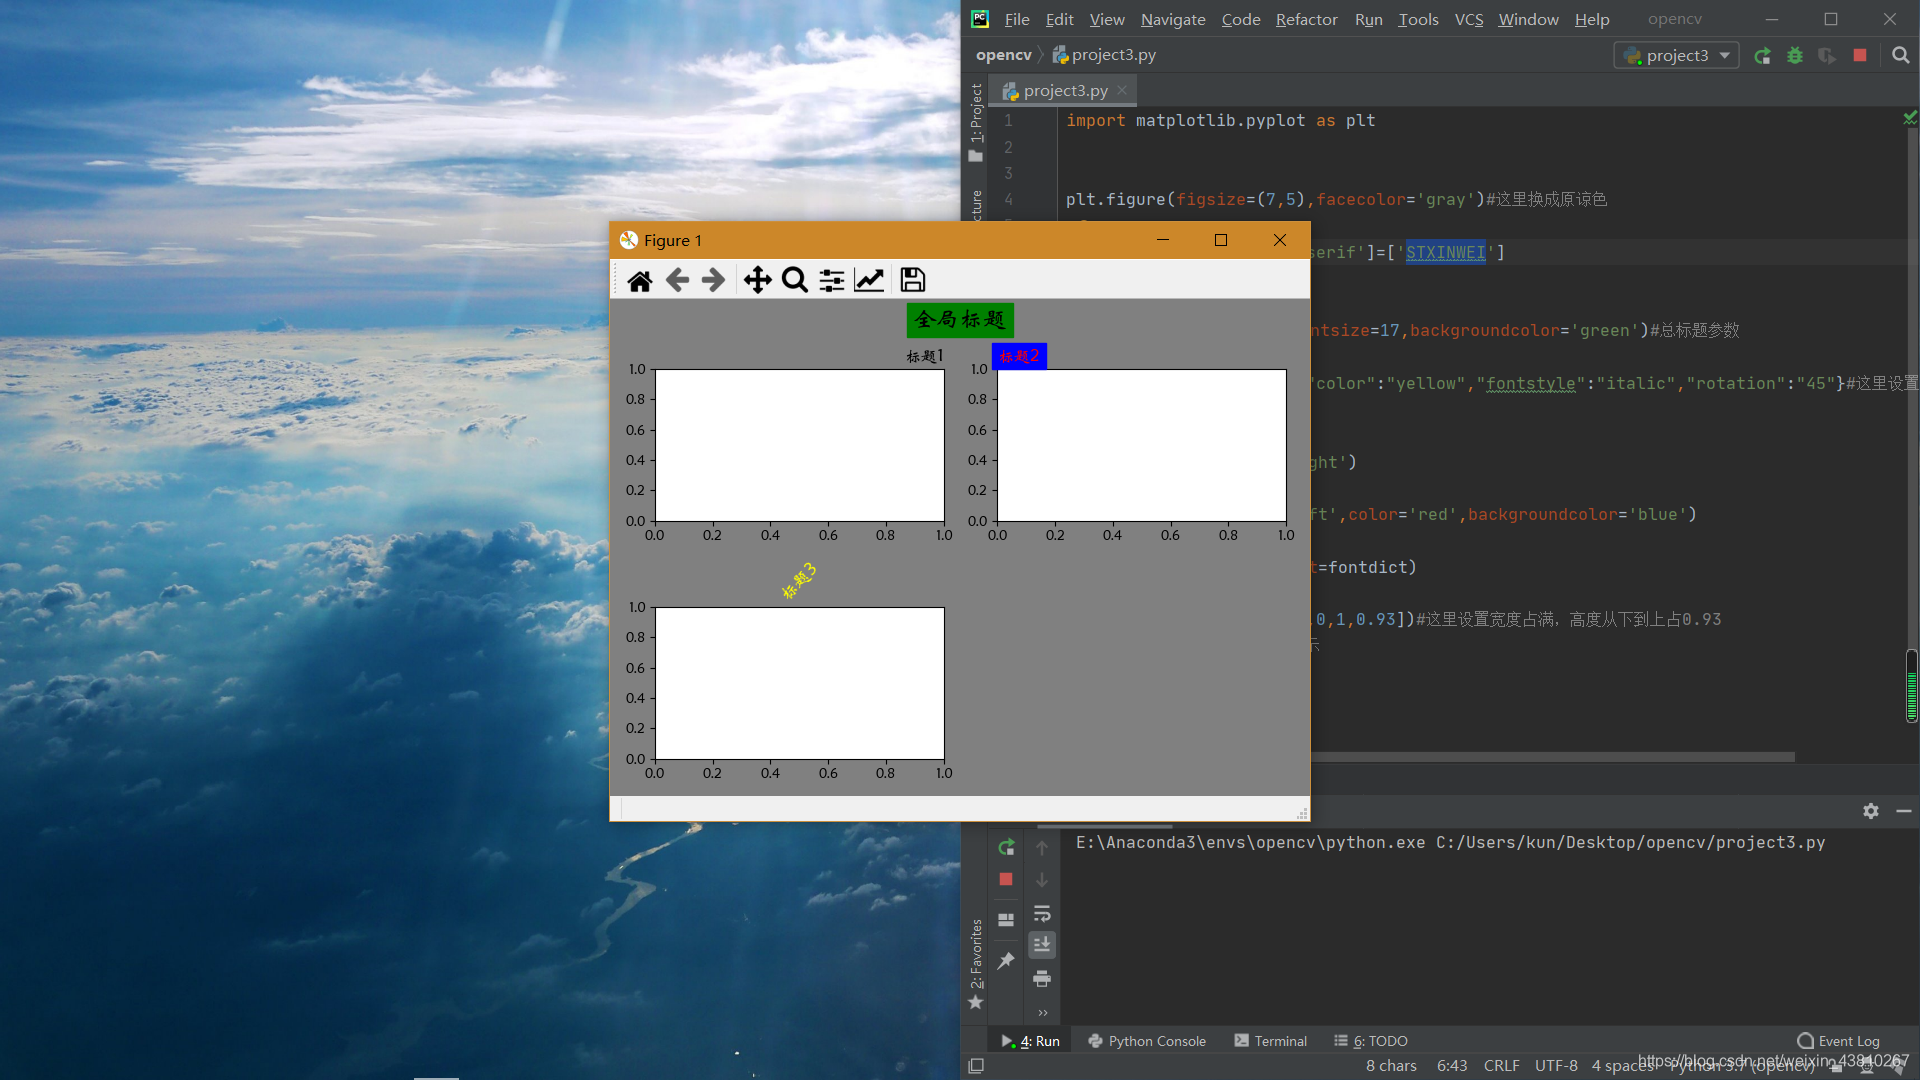Maximize the Figure 1 window
This screenshot has width=1920, height=1080.
[x=1221, y=240]
